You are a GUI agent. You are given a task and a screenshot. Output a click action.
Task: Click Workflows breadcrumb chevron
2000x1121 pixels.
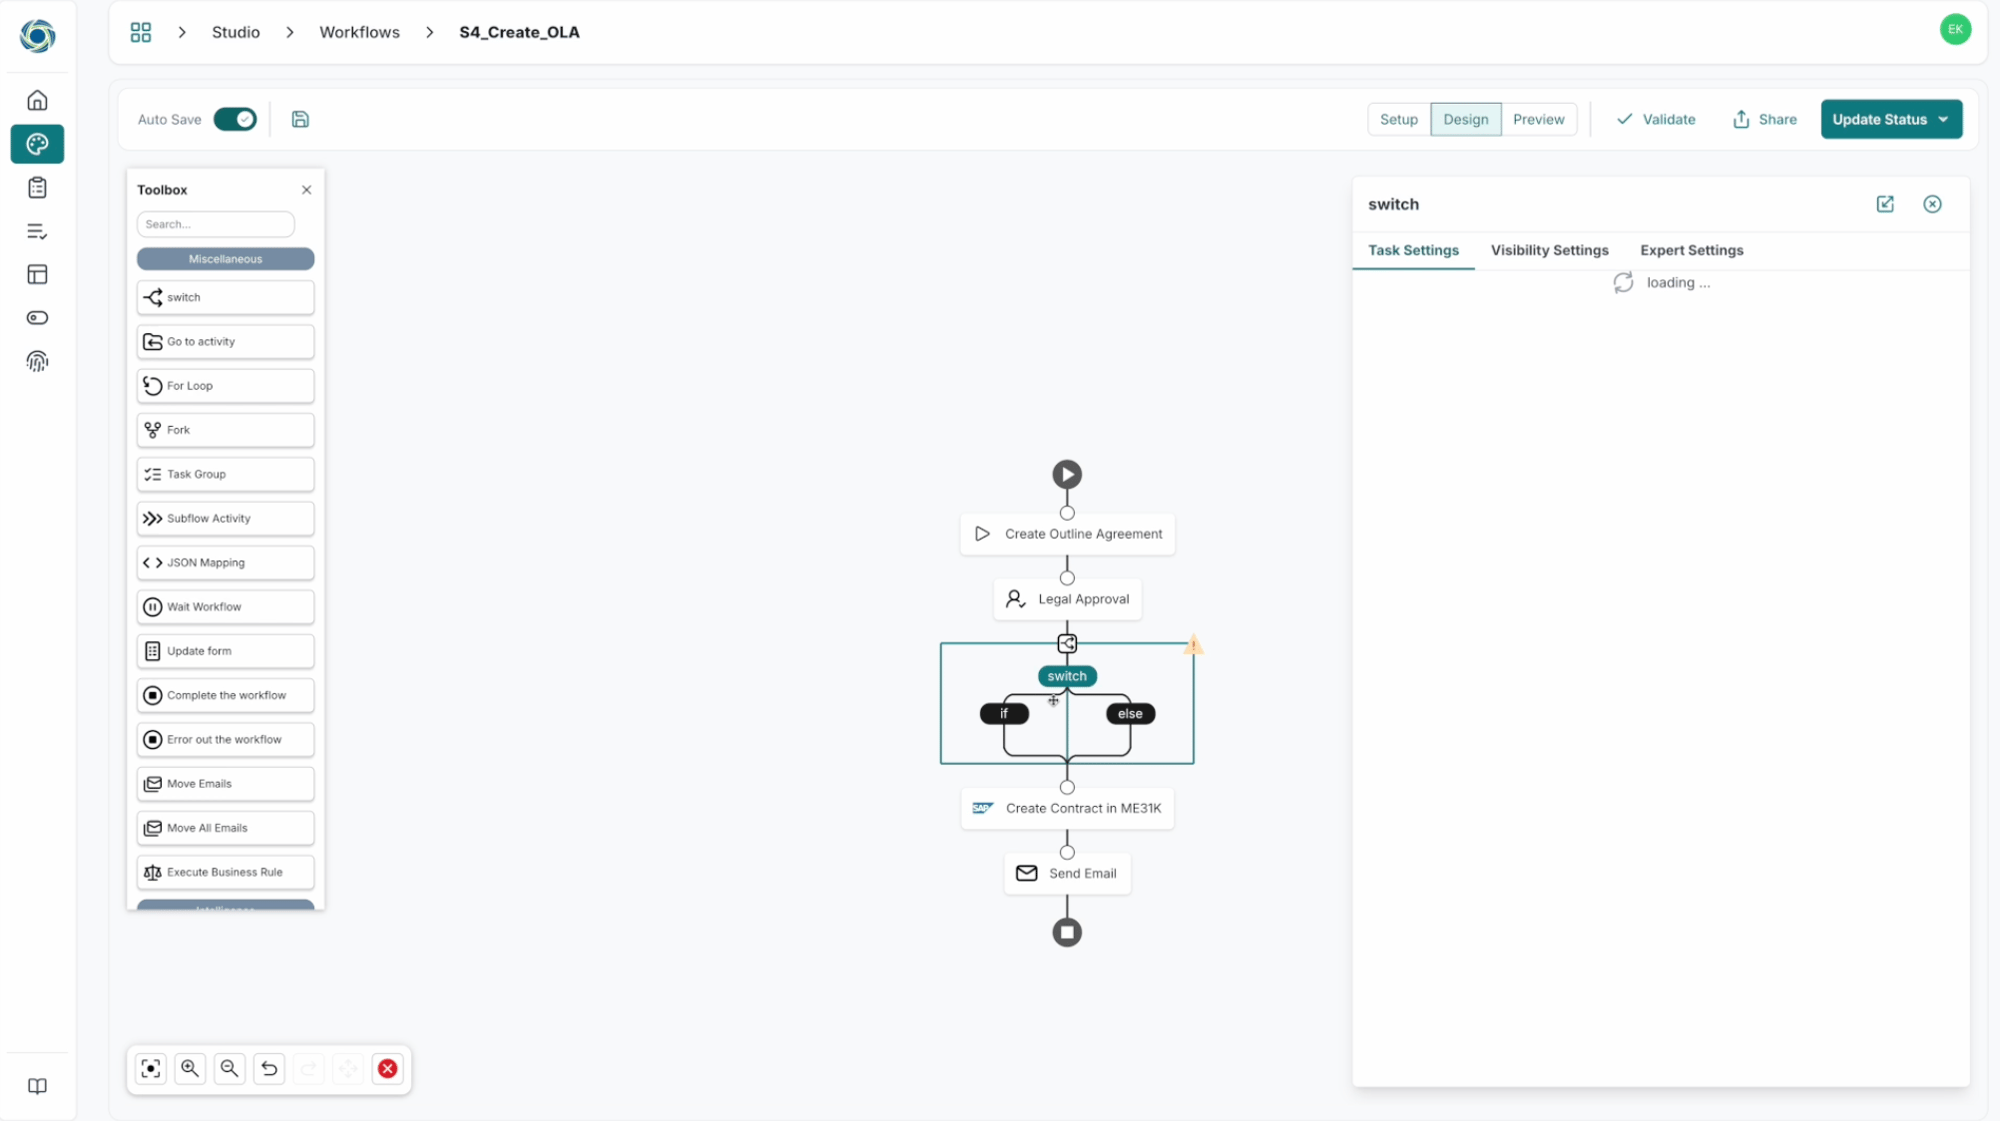point(429,32)
